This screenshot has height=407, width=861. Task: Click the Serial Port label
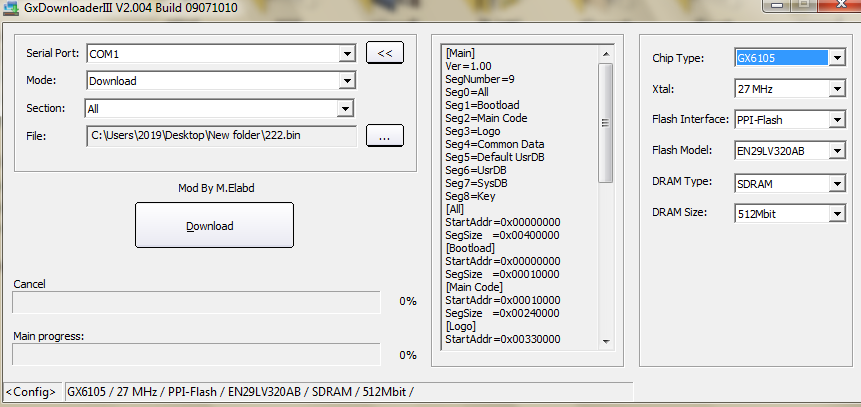pos(53,53)
